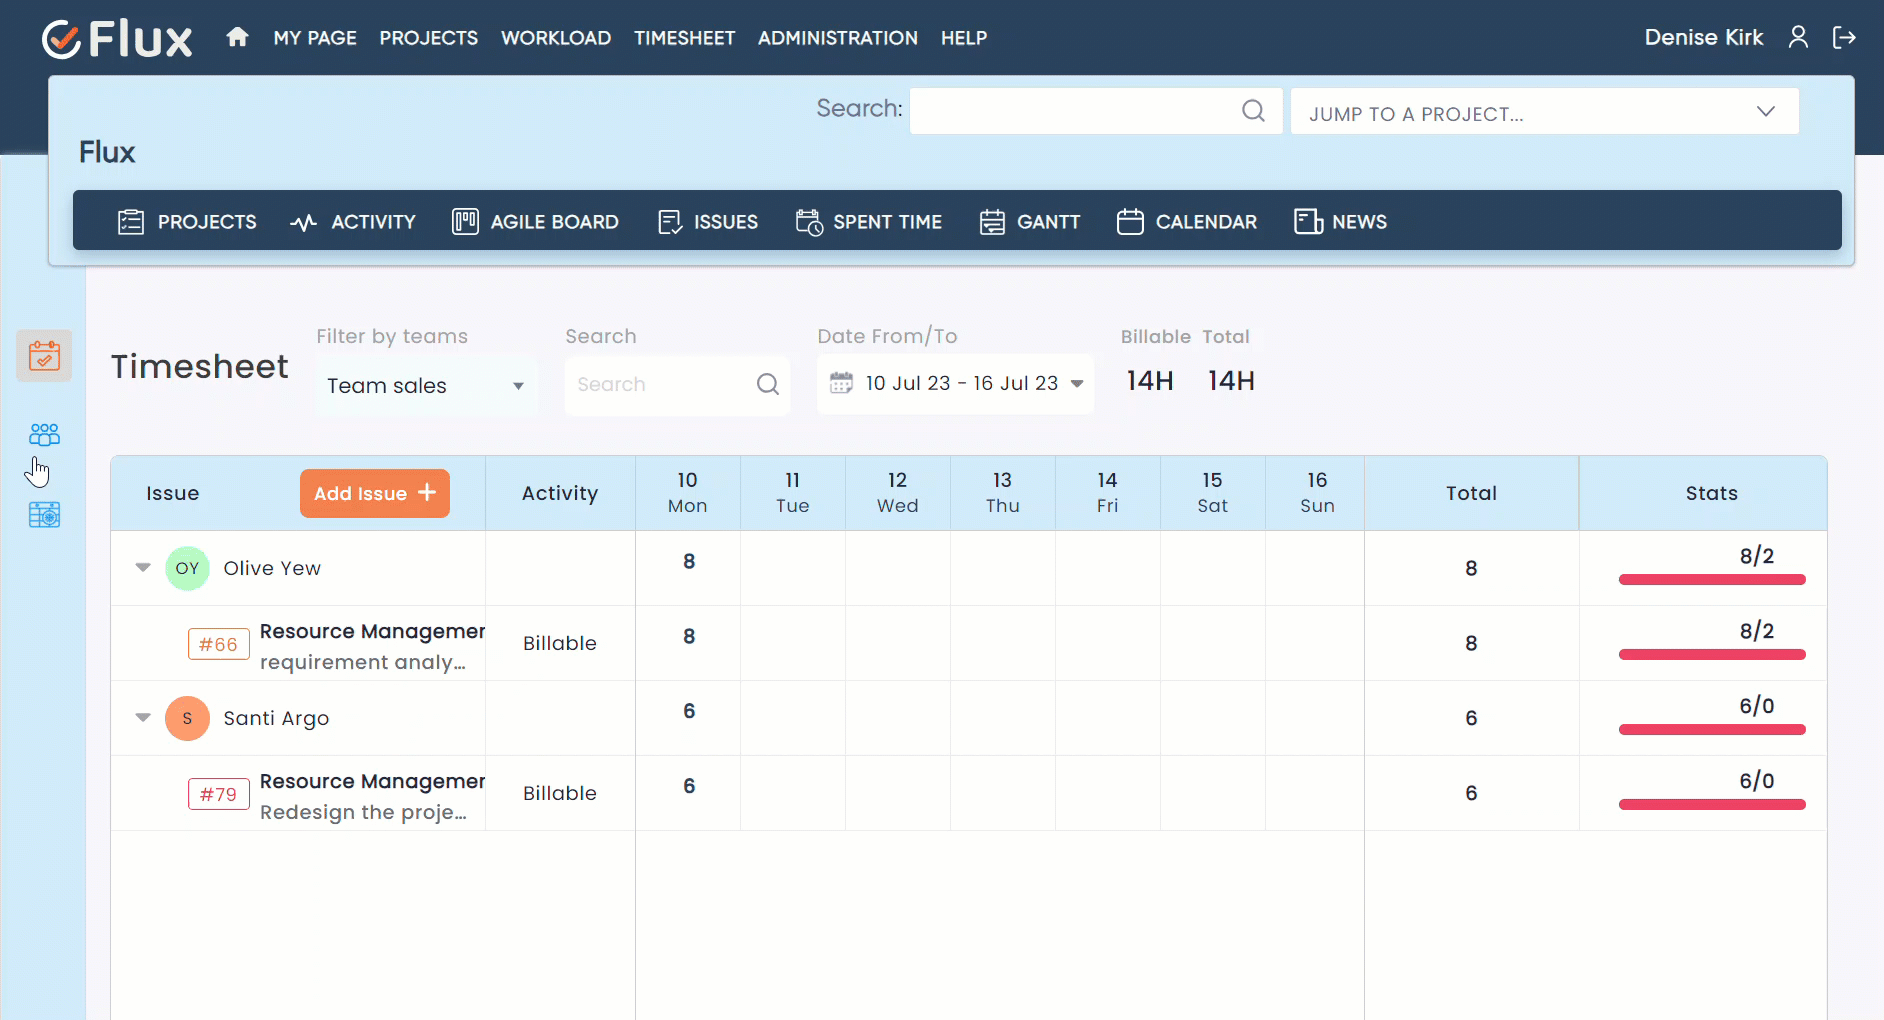Click Olive Yew's 8/2 stats progress bar
Screen dimensions: 1884x1020
pyautogui.click(x=1711, y=580)
